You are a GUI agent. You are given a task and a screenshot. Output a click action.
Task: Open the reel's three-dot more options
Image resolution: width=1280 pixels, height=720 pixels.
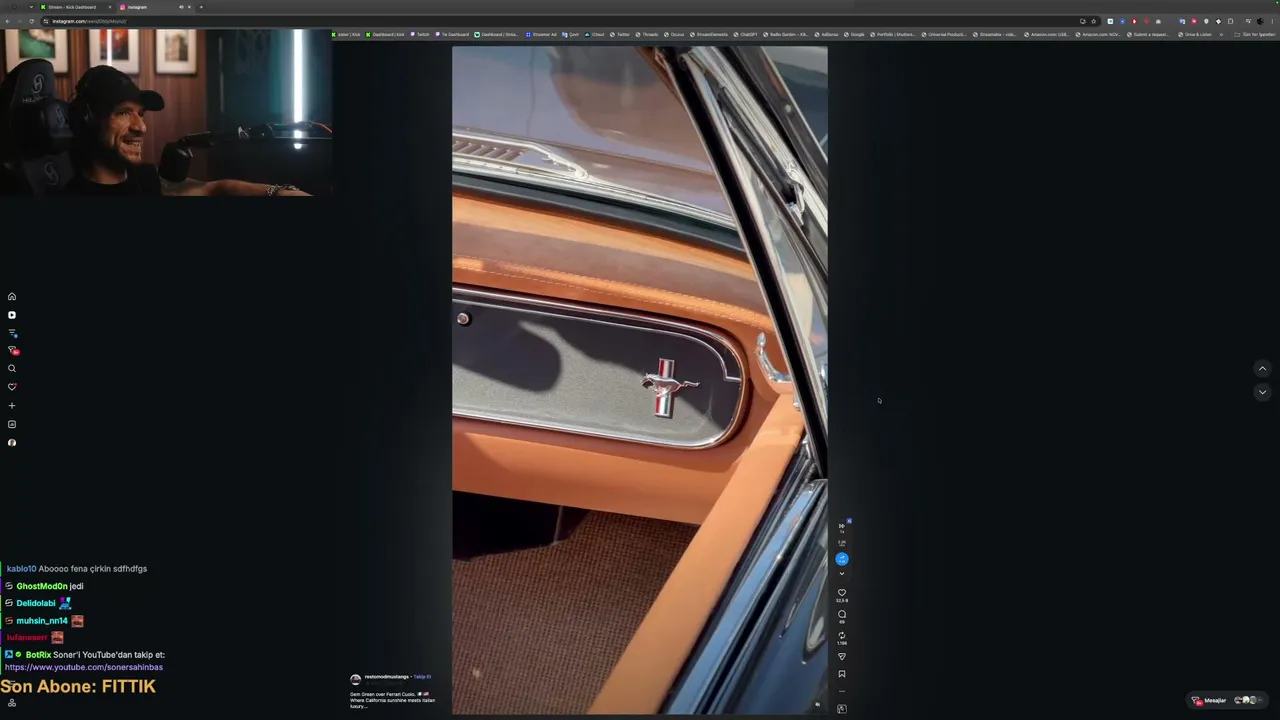click(x=842, y=691)
